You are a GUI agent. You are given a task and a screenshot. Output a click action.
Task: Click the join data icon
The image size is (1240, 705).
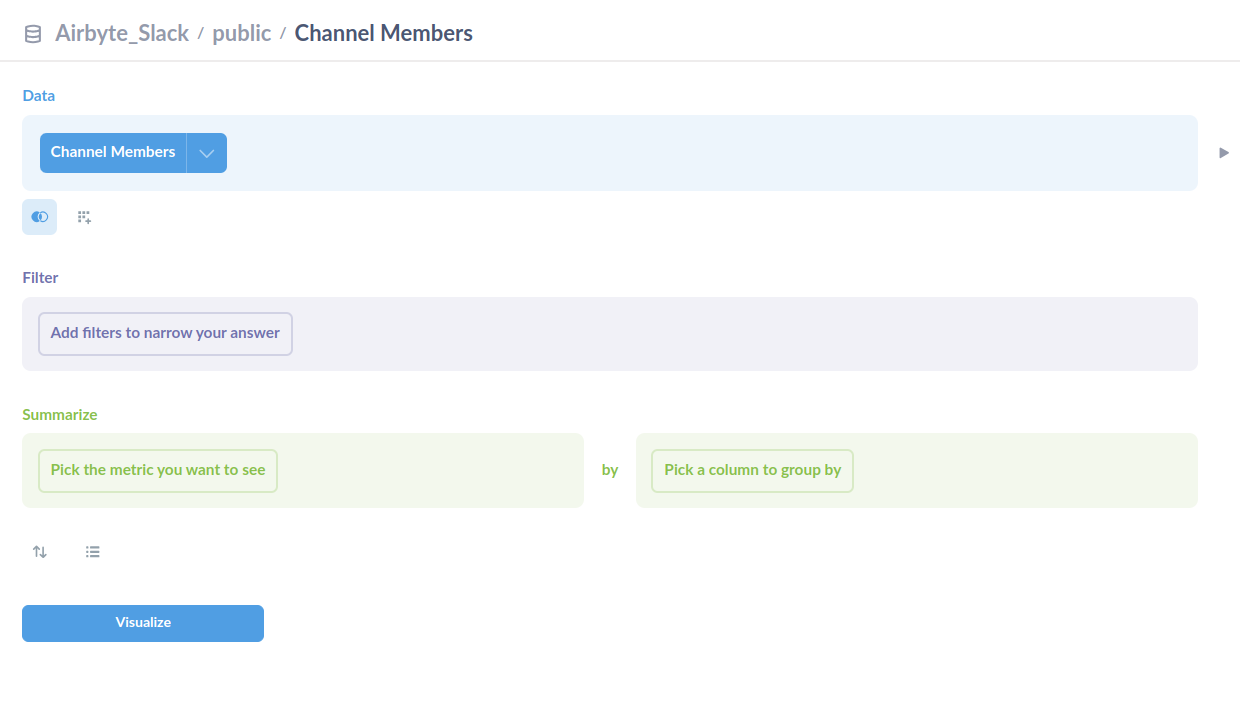click(40, 217)
